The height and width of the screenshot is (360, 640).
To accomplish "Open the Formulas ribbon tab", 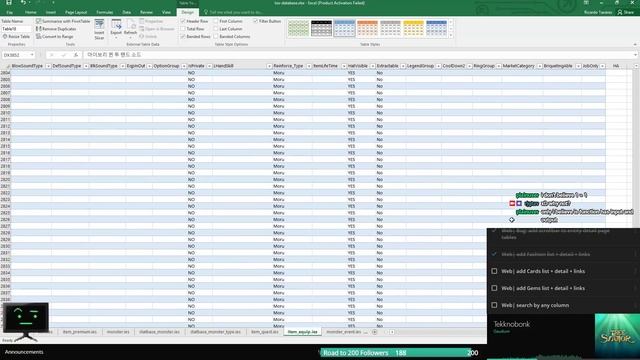I will pos(104,12).
